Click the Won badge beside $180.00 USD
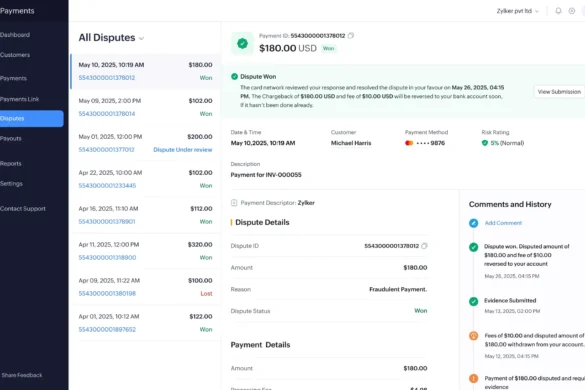 (x=328, y=49)
